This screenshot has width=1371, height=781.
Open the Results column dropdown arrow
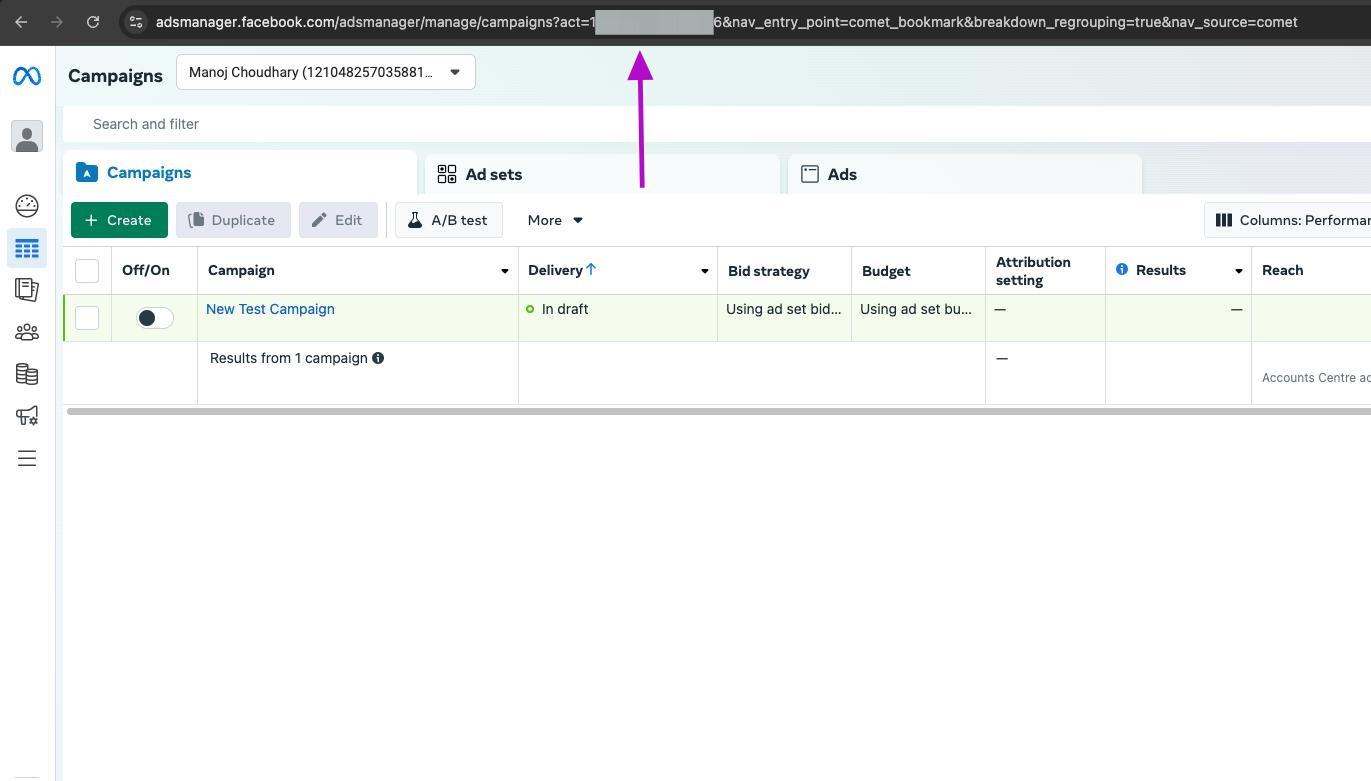pyautogui.click(x=1238, y=271)
